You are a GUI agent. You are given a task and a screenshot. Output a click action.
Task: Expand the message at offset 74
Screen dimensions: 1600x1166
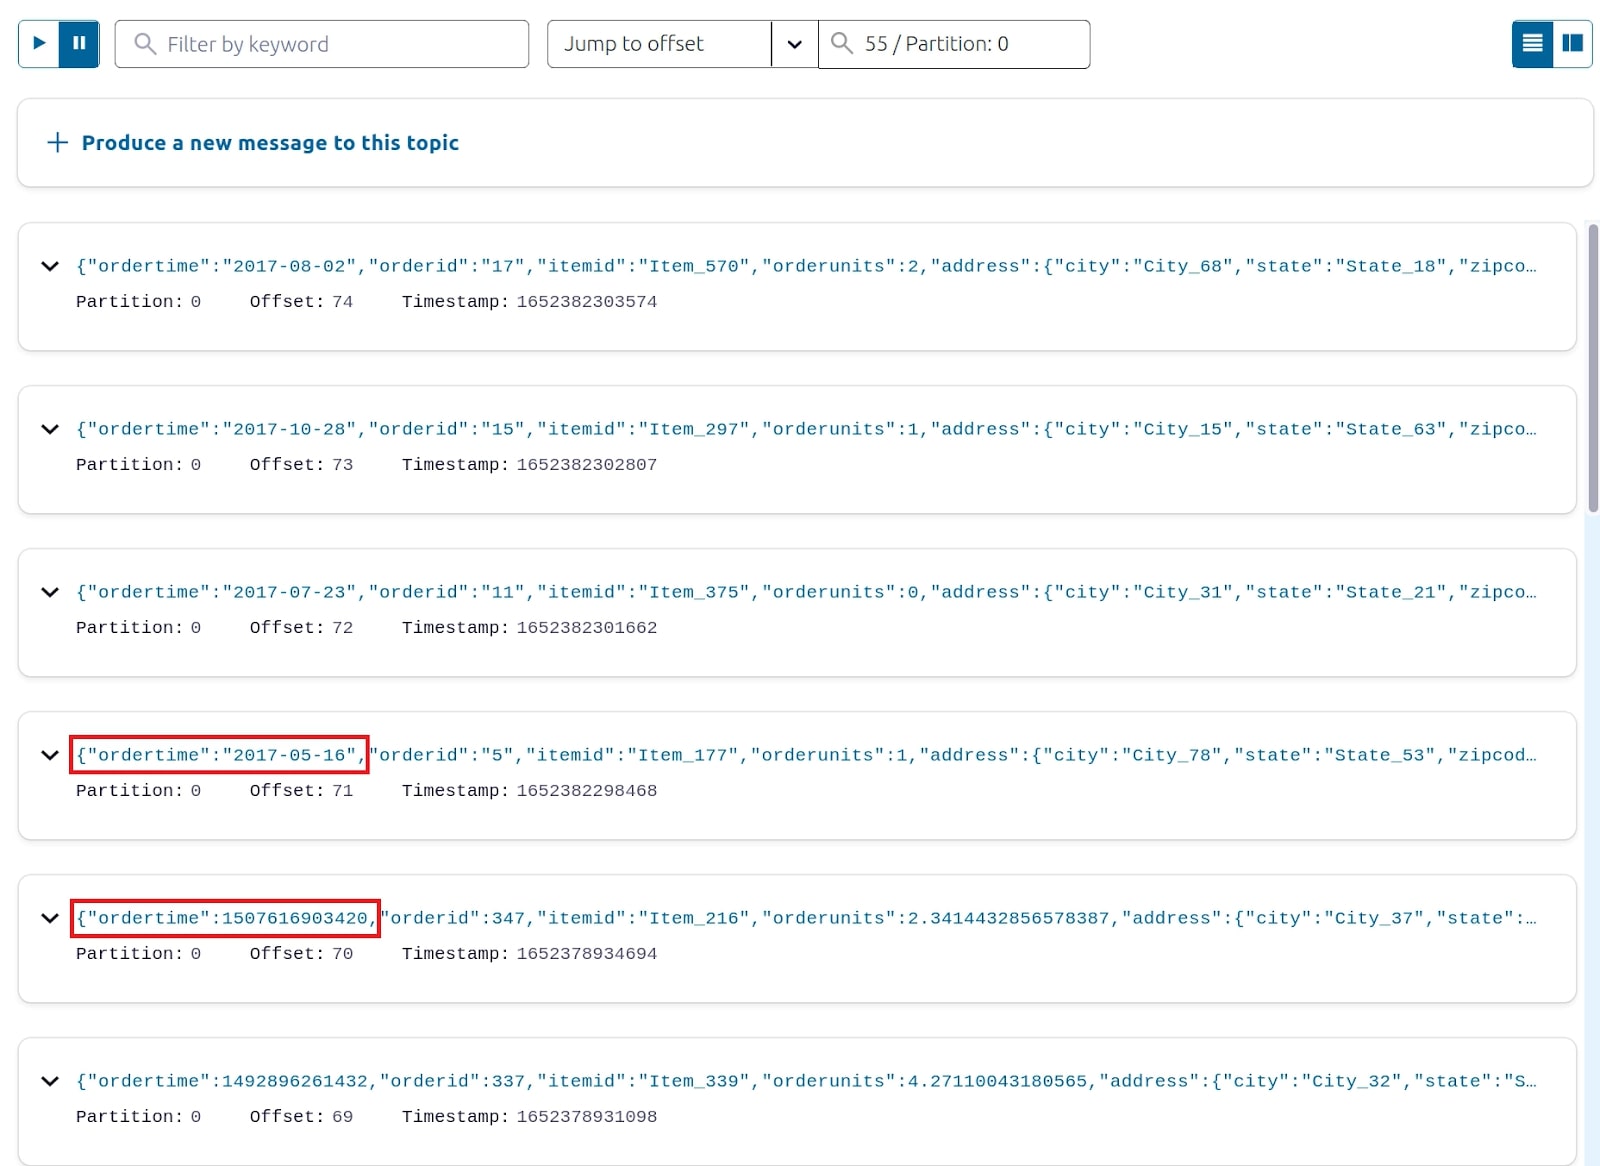pyautogui.click(x=50, y=266)
